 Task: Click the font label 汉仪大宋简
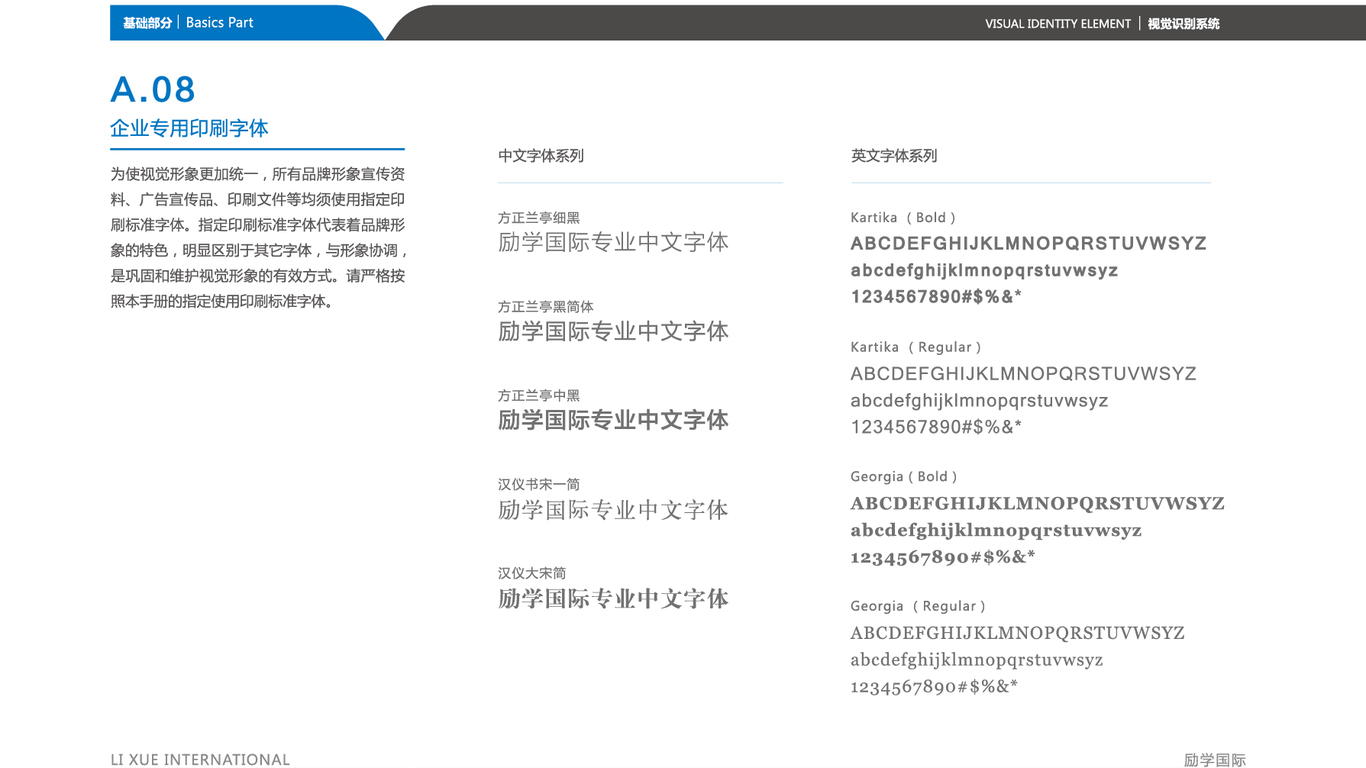(532, 574)
